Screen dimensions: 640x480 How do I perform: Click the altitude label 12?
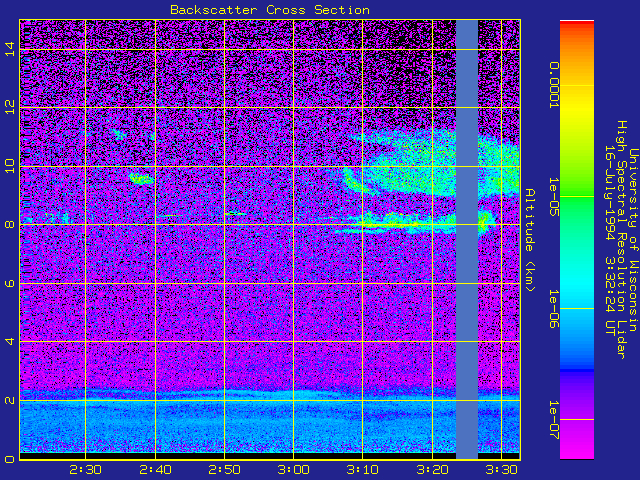[x=10, y=107]
